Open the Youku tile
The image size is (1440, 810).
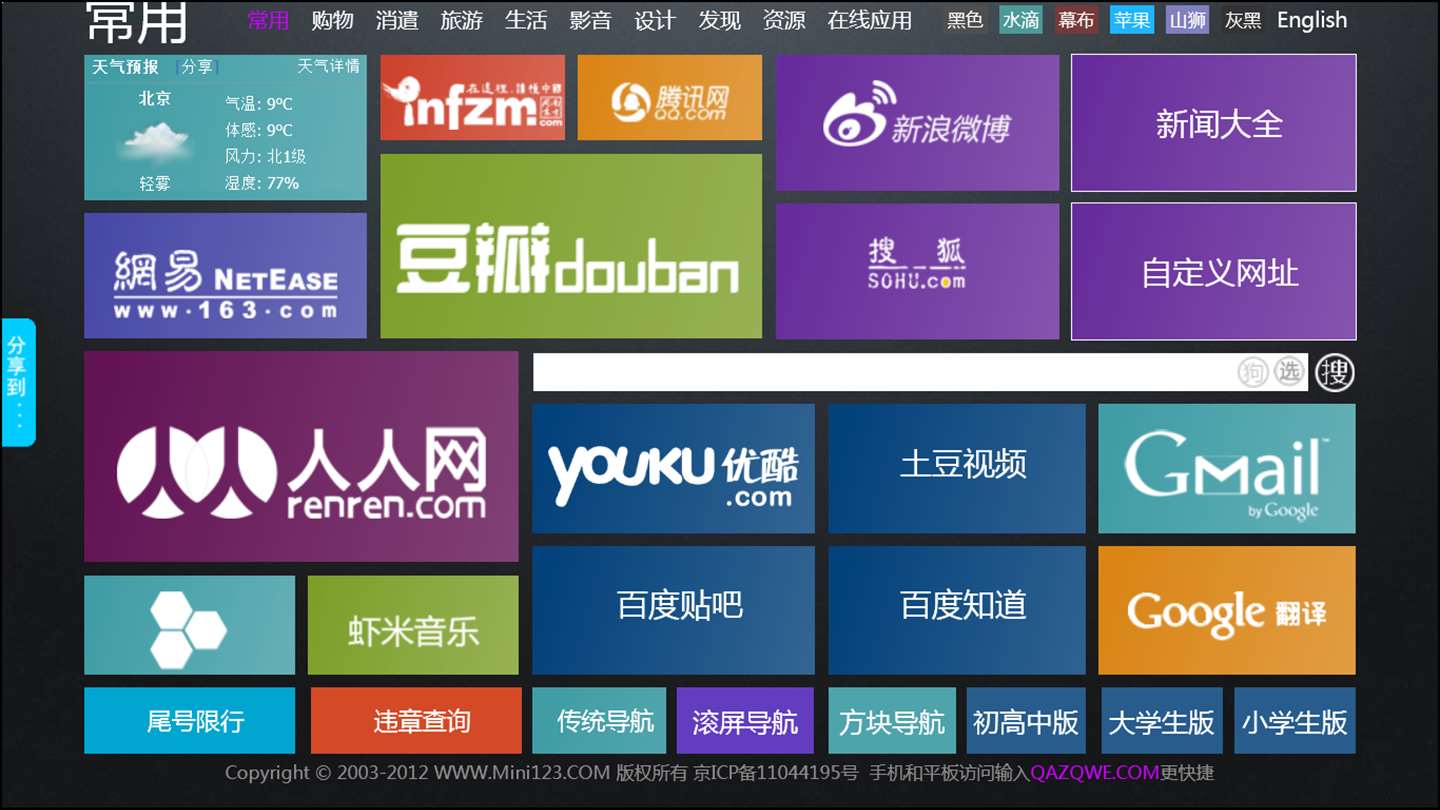(673, 468)
